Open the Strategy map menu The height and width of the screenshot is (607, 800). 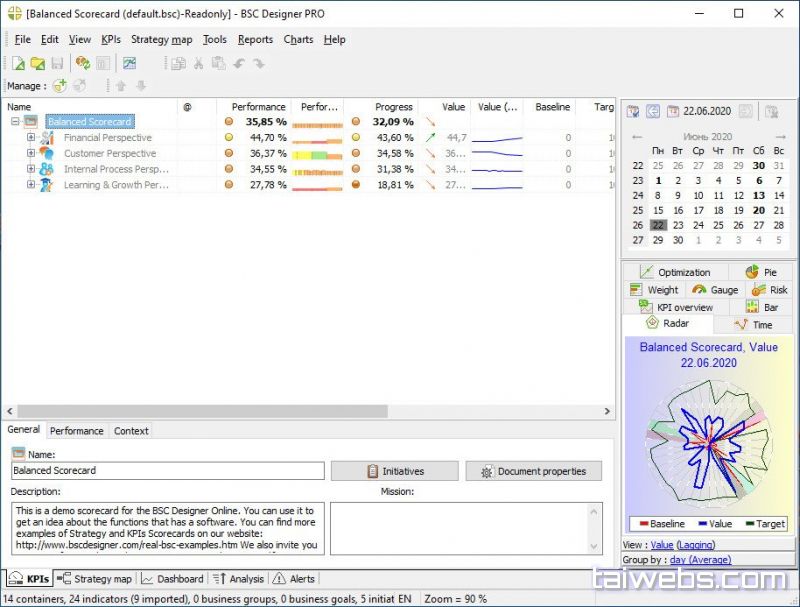pos(161,40)
